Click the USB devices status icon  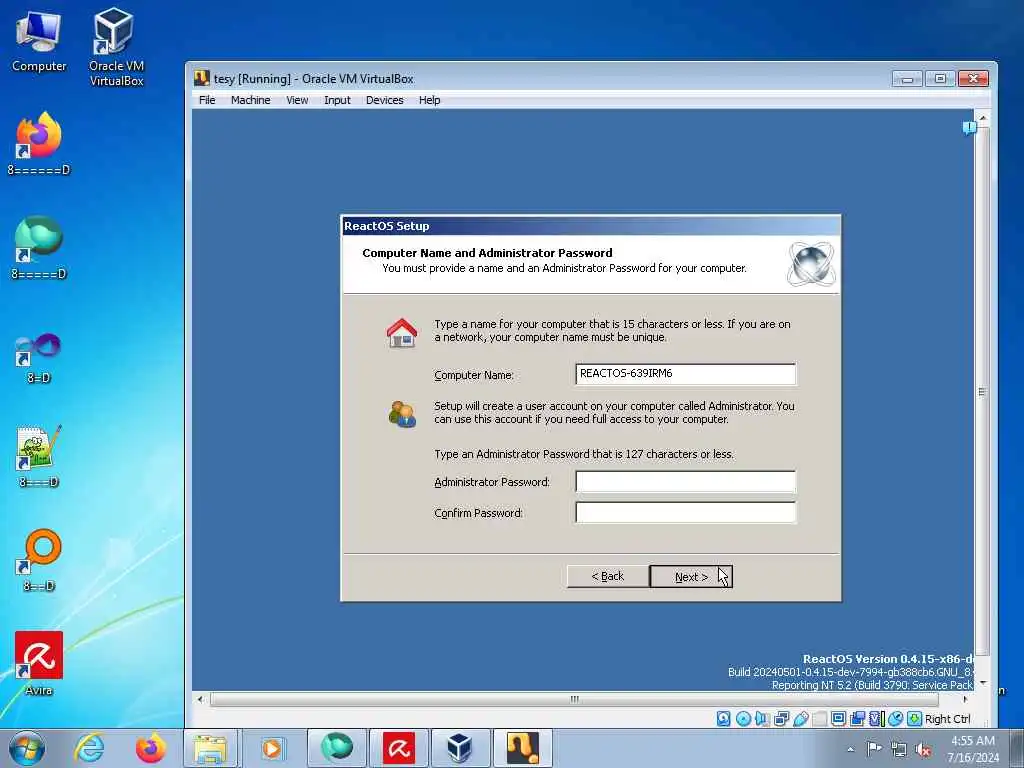click(801, 718)
